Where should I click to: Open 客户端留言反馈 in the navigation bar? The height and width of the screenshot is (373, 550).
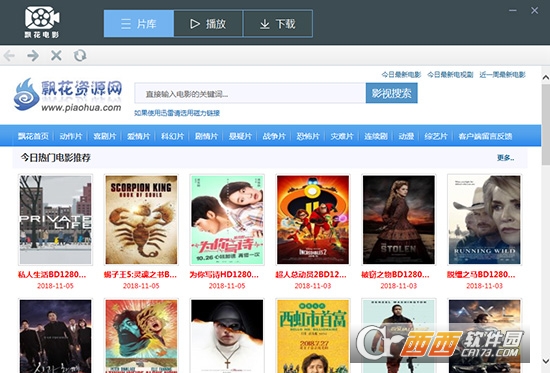point(485,136)
